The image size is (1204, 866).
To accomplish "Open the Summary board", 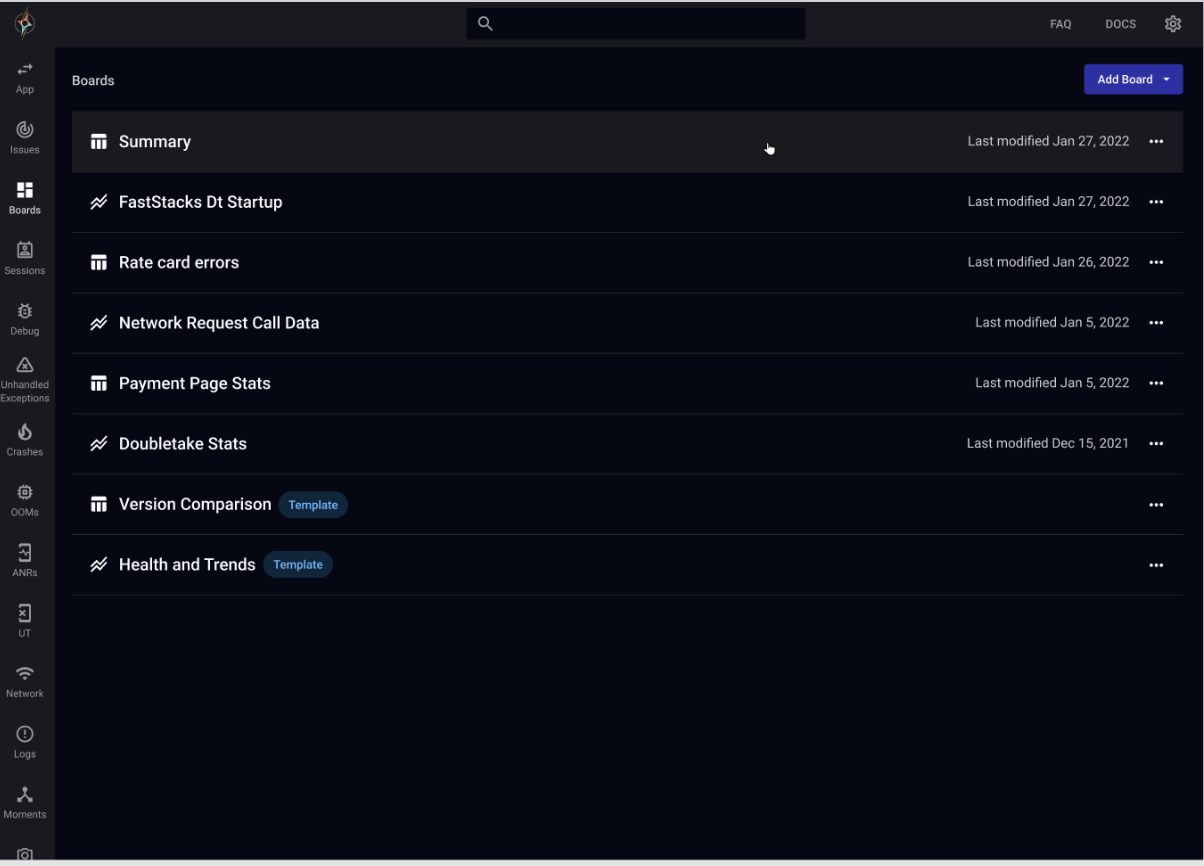I will [x=627, y=142].
